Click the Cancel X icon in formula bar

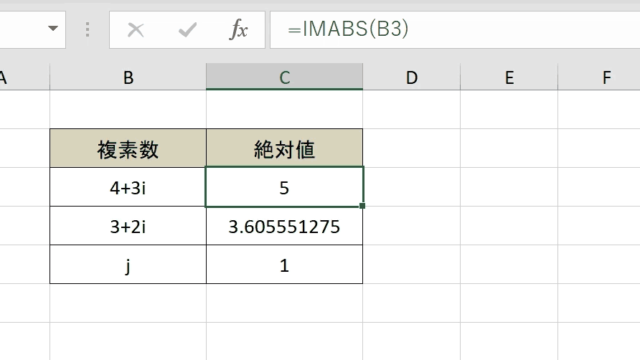(136, 30)
